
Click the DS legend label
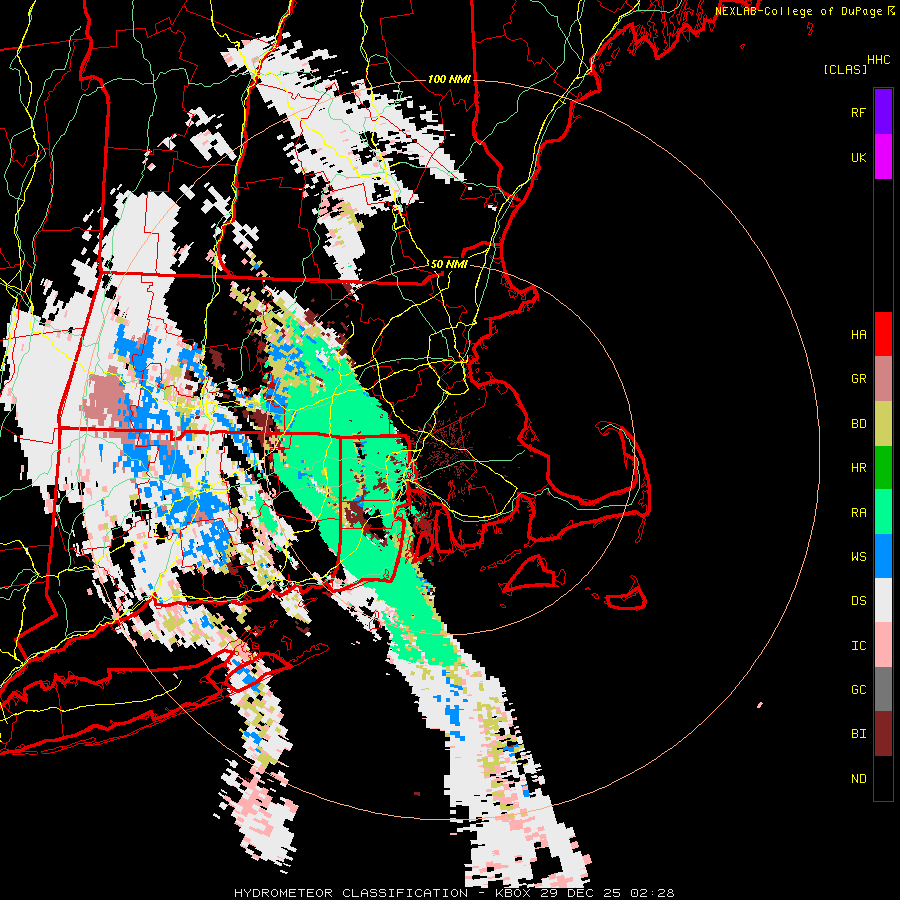(858, 601)
